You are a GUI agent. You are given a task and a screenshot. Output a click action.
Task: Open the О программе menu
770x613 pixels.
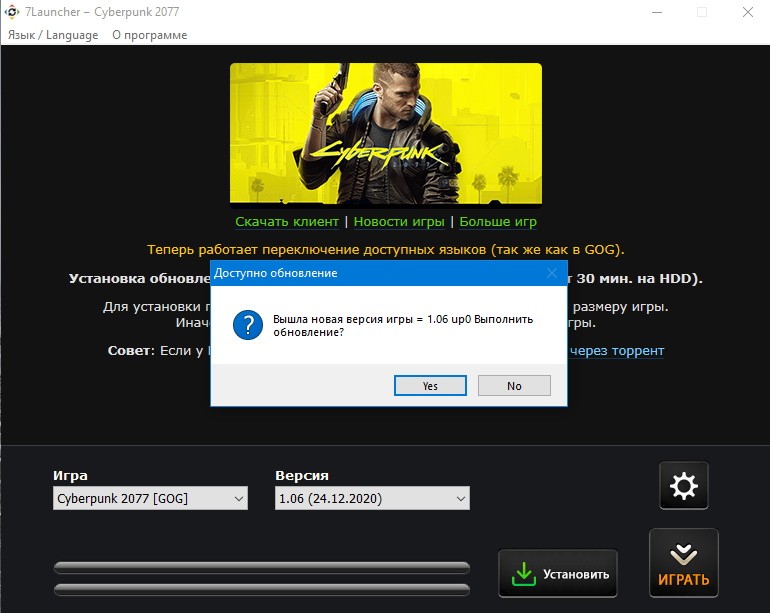click(150, 35)
